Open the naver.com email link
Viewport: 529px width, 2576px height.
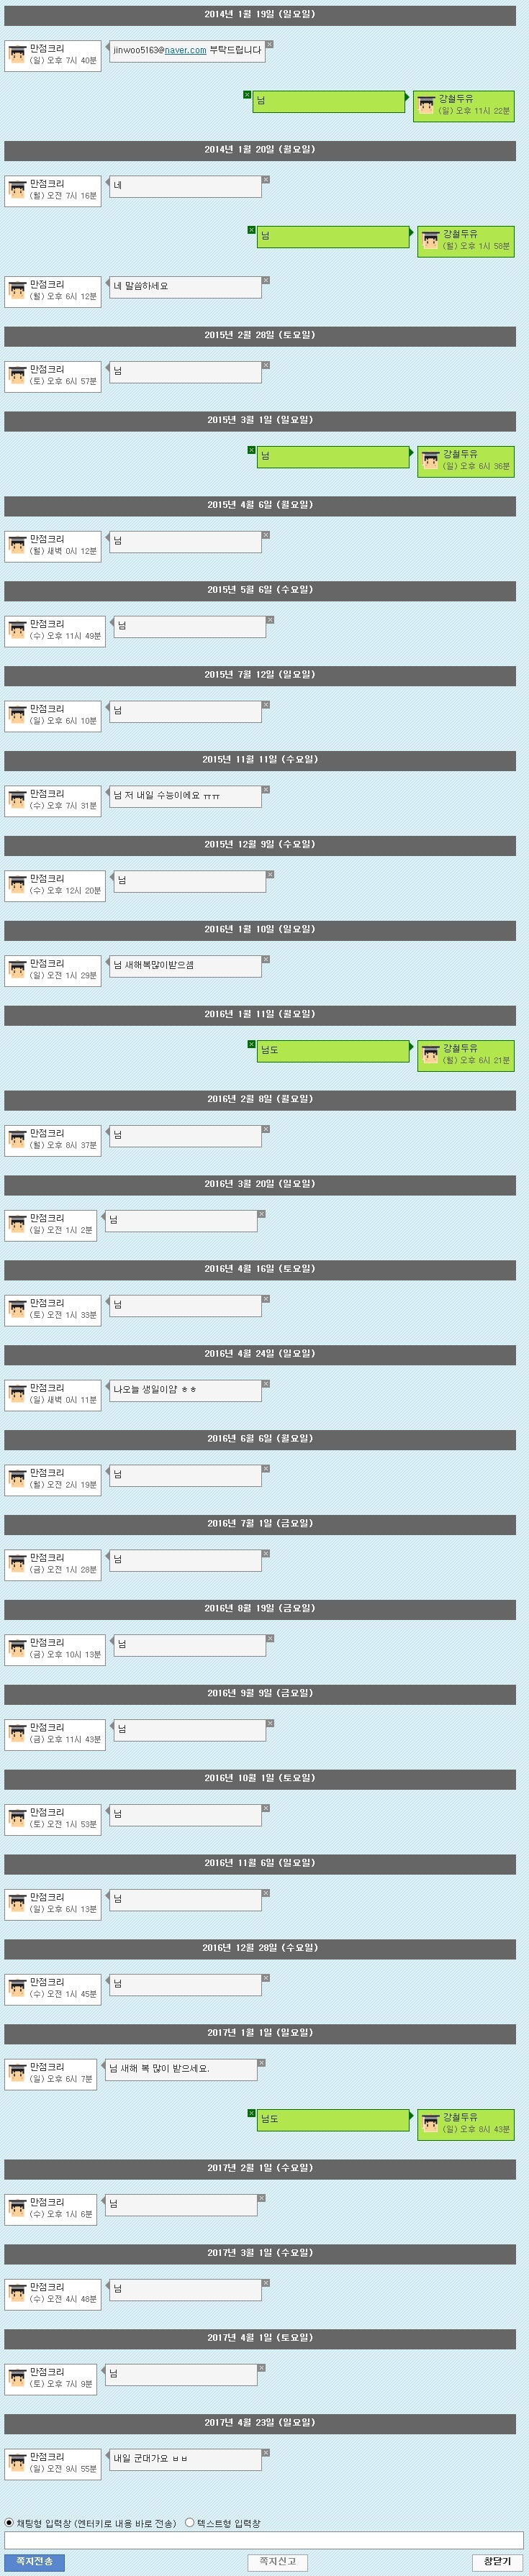coord(185,50)
